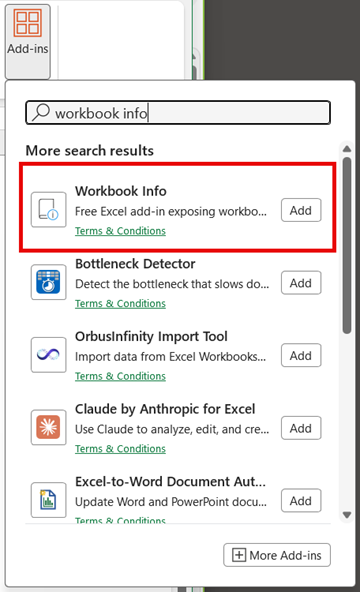Screen dimensions: 360x592
Task: Add the Workbook Info add-in
Action: click(301, 210)
